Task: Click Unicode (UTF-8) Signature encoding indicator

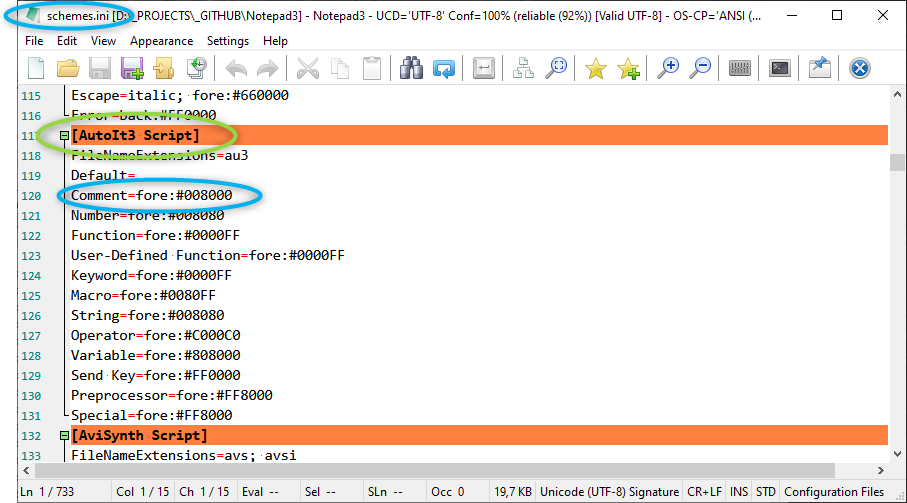Action: tap(609, 492)
